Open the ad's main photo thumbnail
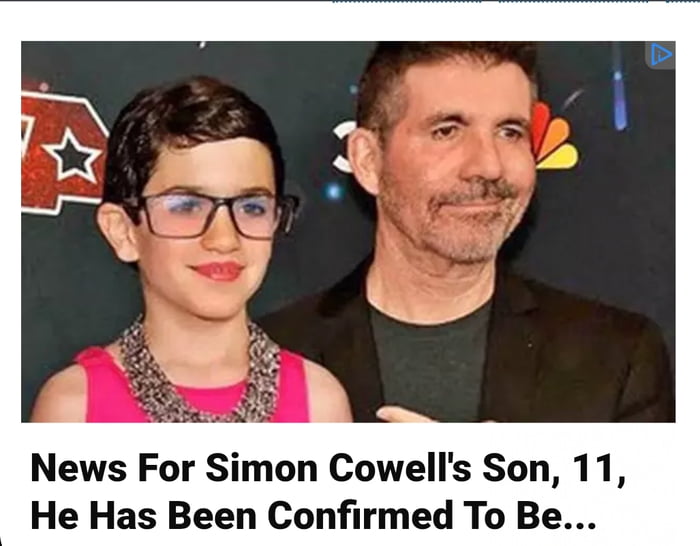 point(348,232)
